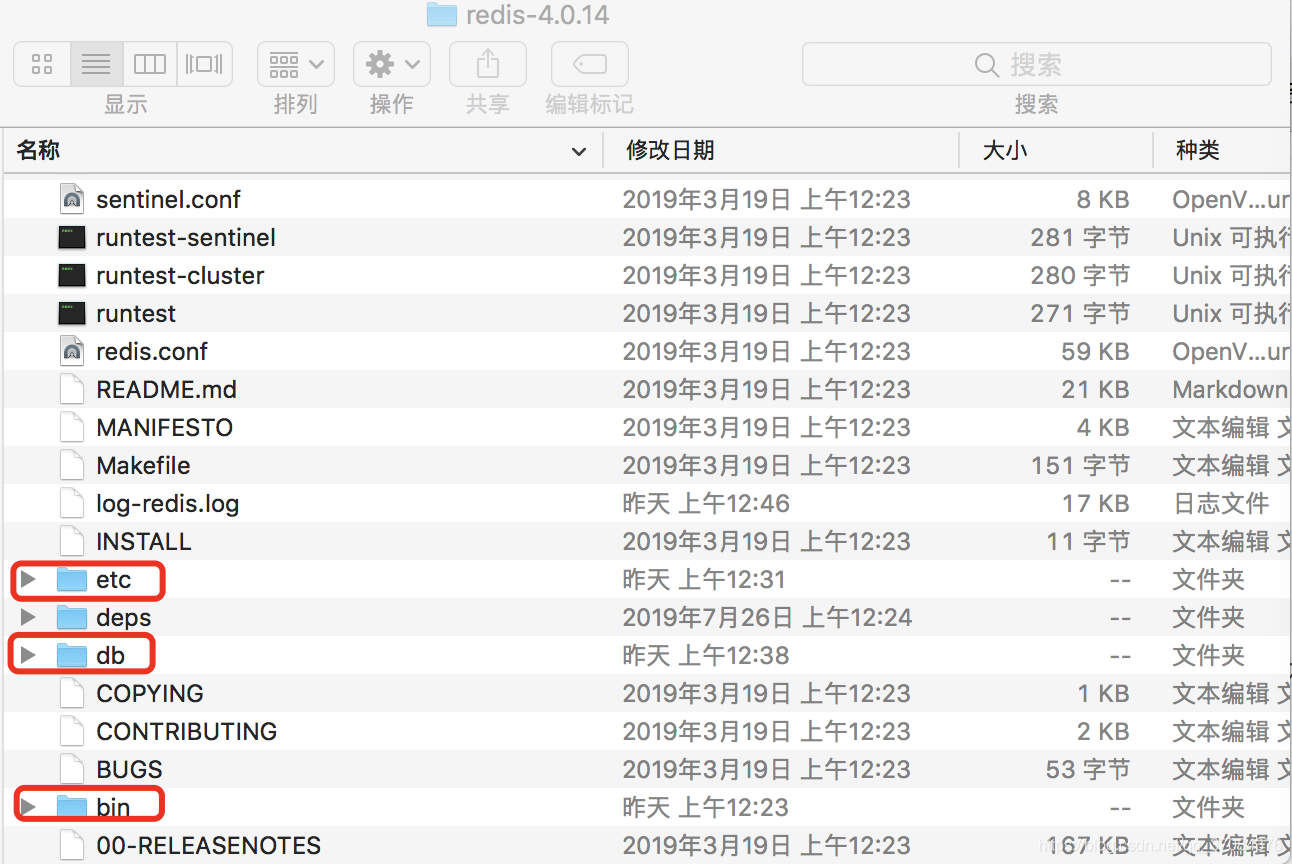The image size is (1292, 864).
Task: Select the COPYING document icon
Action: point(72,693)
